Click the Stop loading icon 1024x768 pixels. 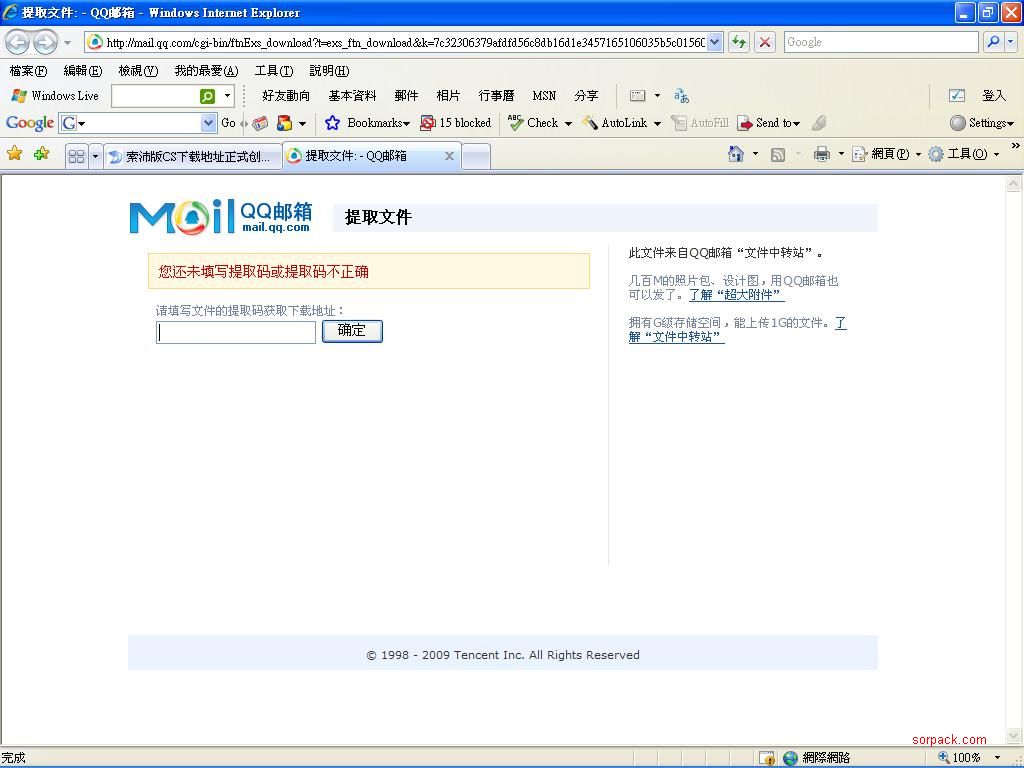[x=765, y=42]
